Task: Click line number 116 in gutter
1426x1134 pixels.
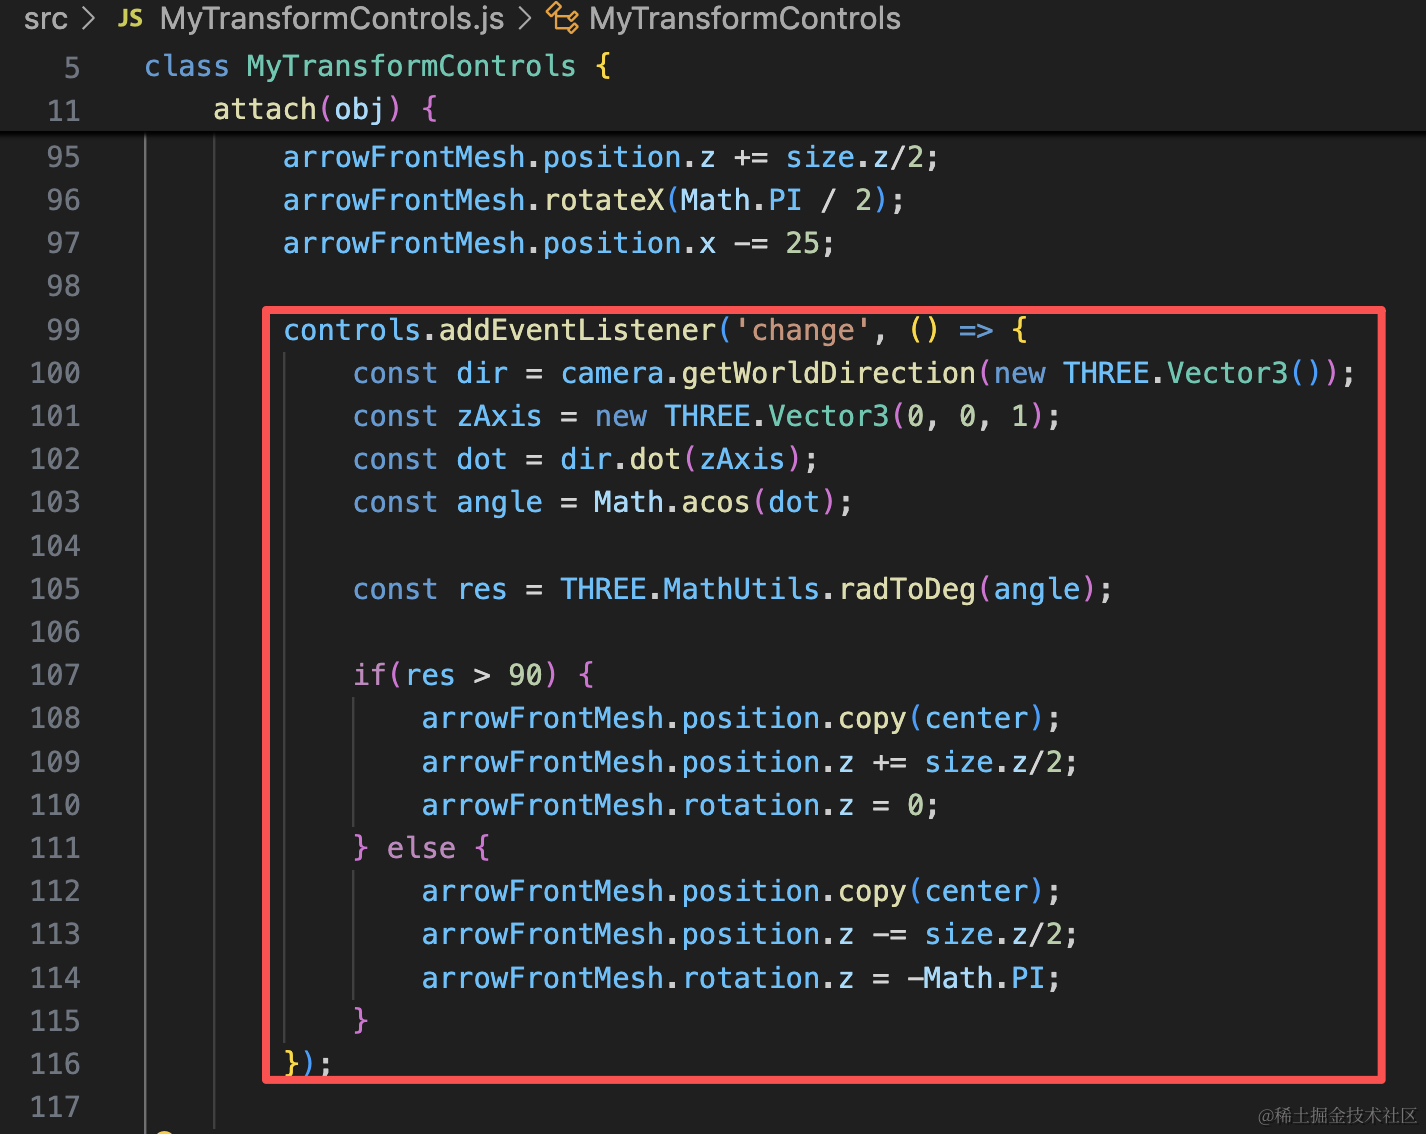Action: pos(55,1064)
